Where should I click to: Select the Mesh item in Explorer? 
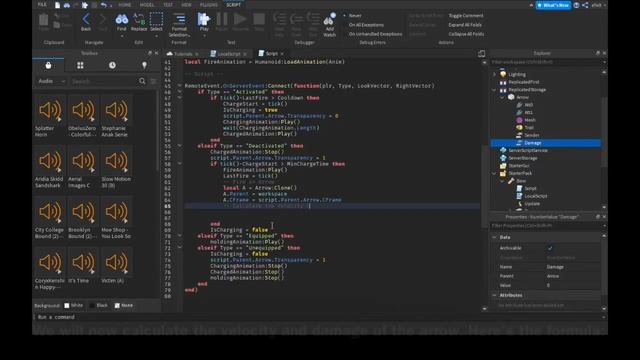pyautogui.click(x=526, y=120)
